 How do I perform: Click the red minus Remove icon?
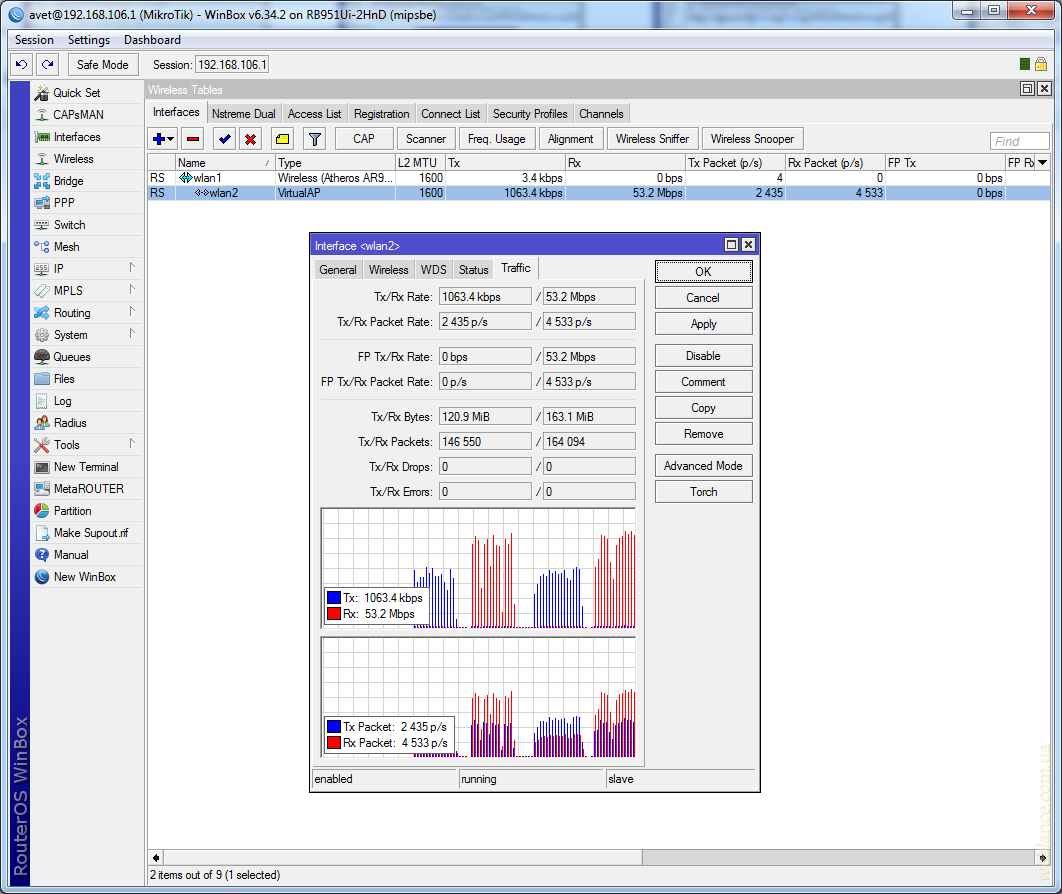(x=193, y=139)
